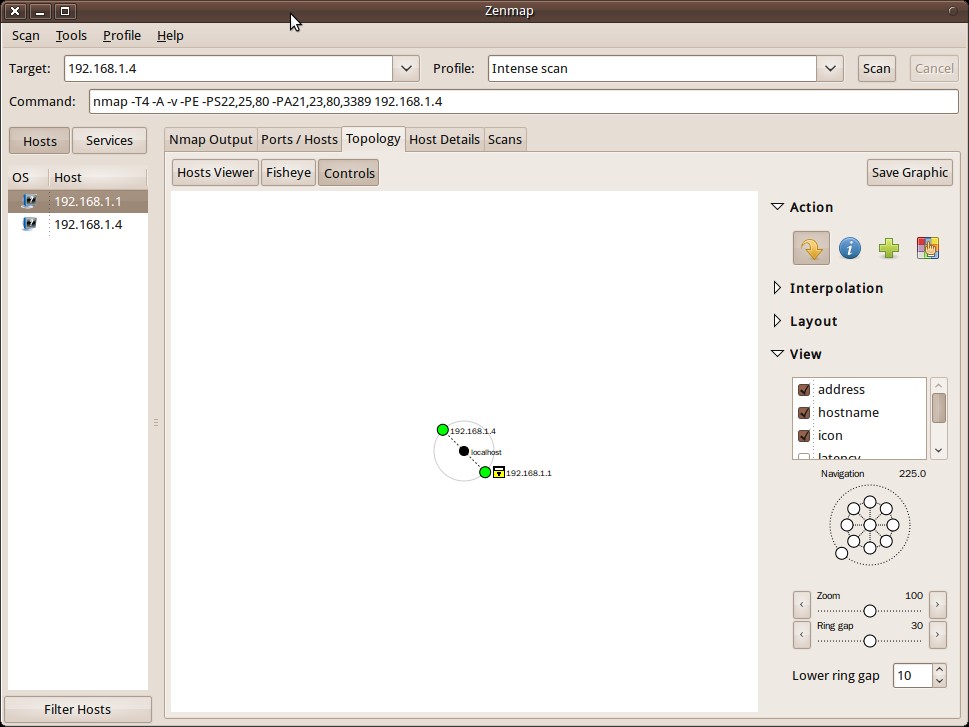969x727 pixels.
Task: Increase Zoom with right arrow button
Action: (937, 604)
